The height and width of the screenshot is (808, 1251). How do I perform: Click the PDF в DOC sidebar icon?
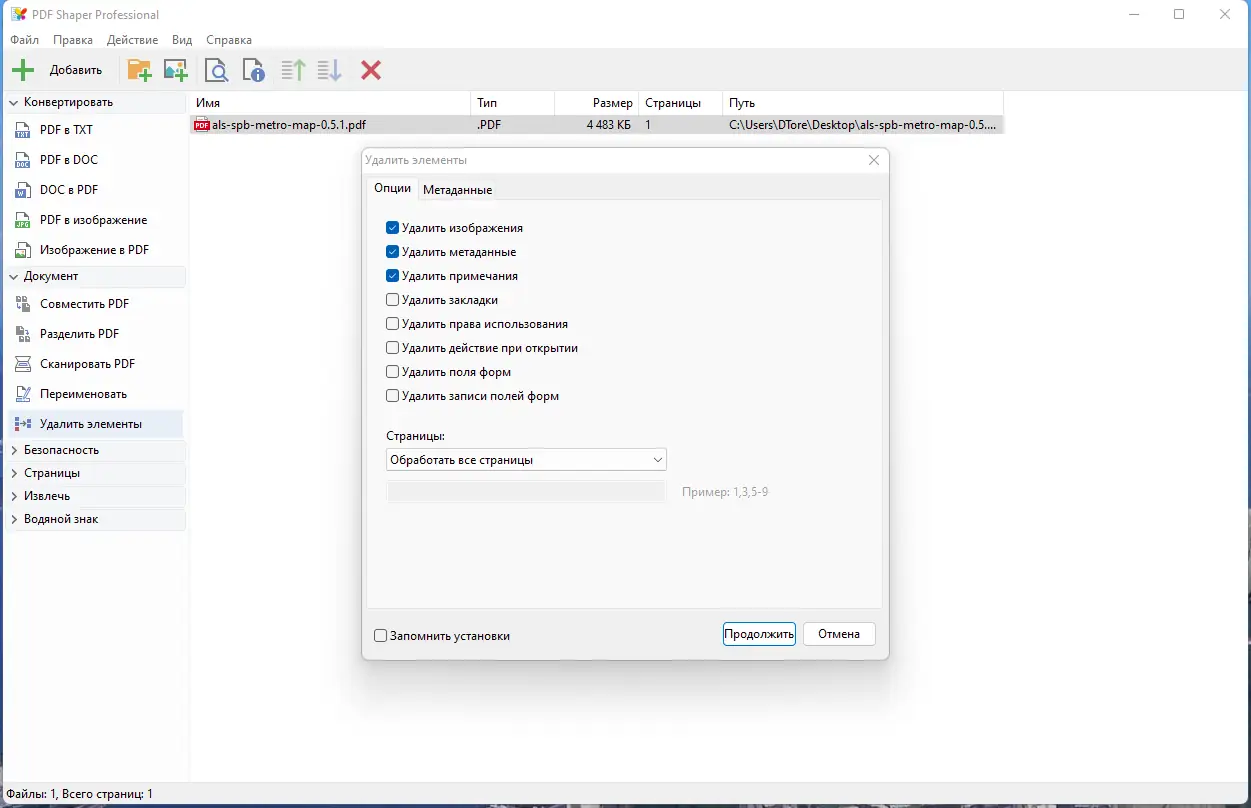[x=23, y=160]
